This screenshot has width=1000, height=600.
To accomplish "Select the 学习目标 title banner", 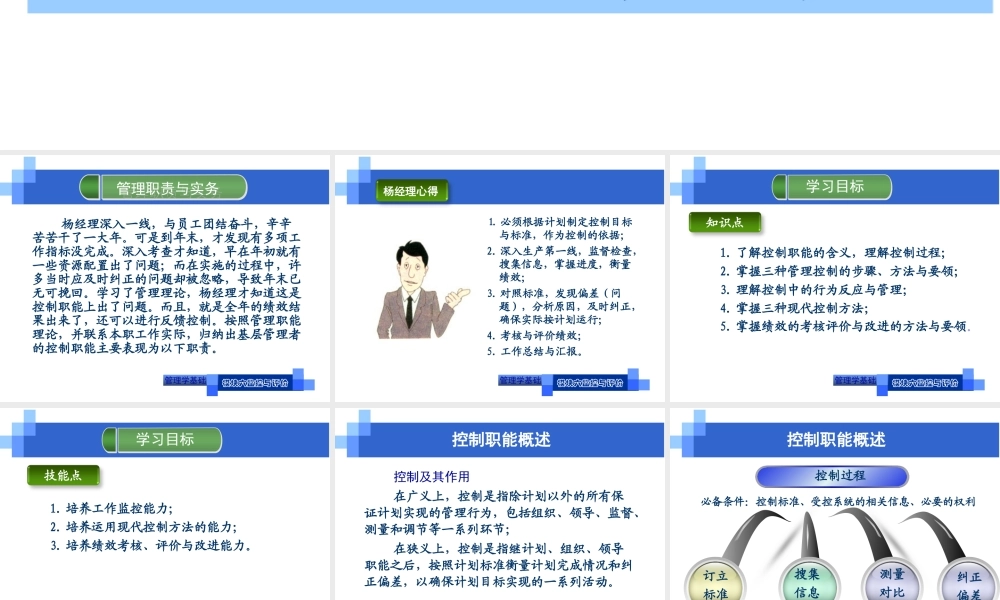I will 834,187.
